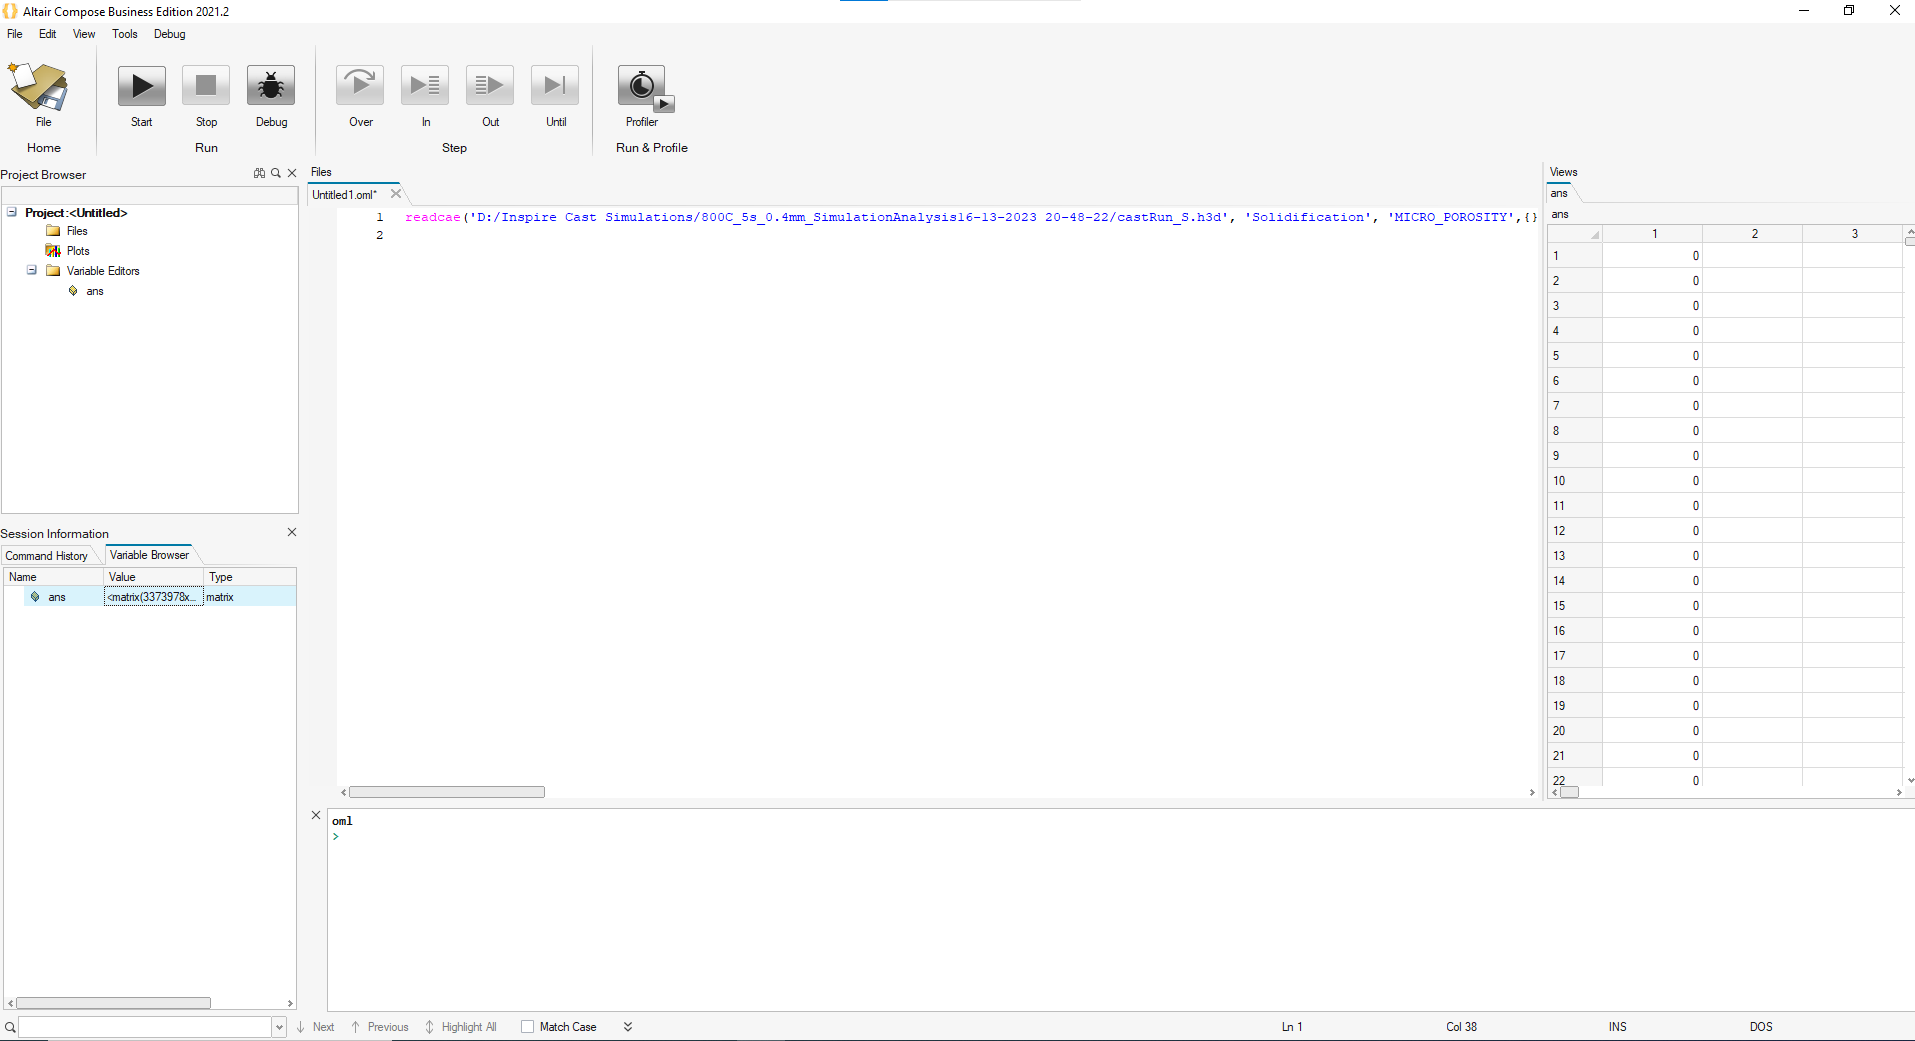The image size is (1915, 1041).
Task: Run Until cursor step icon
Action: [555, 87]
